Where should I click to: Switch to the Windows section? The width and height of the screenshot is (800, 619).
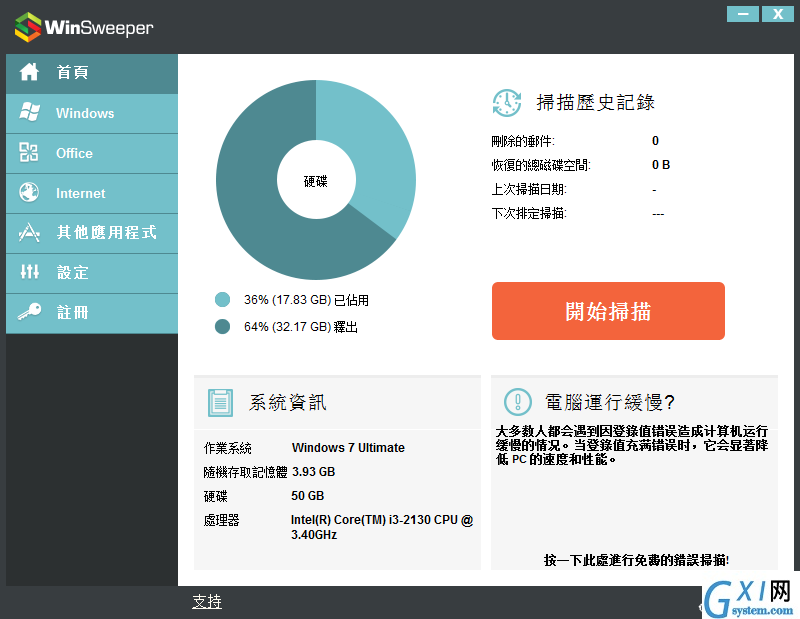(x=92, y=113)
